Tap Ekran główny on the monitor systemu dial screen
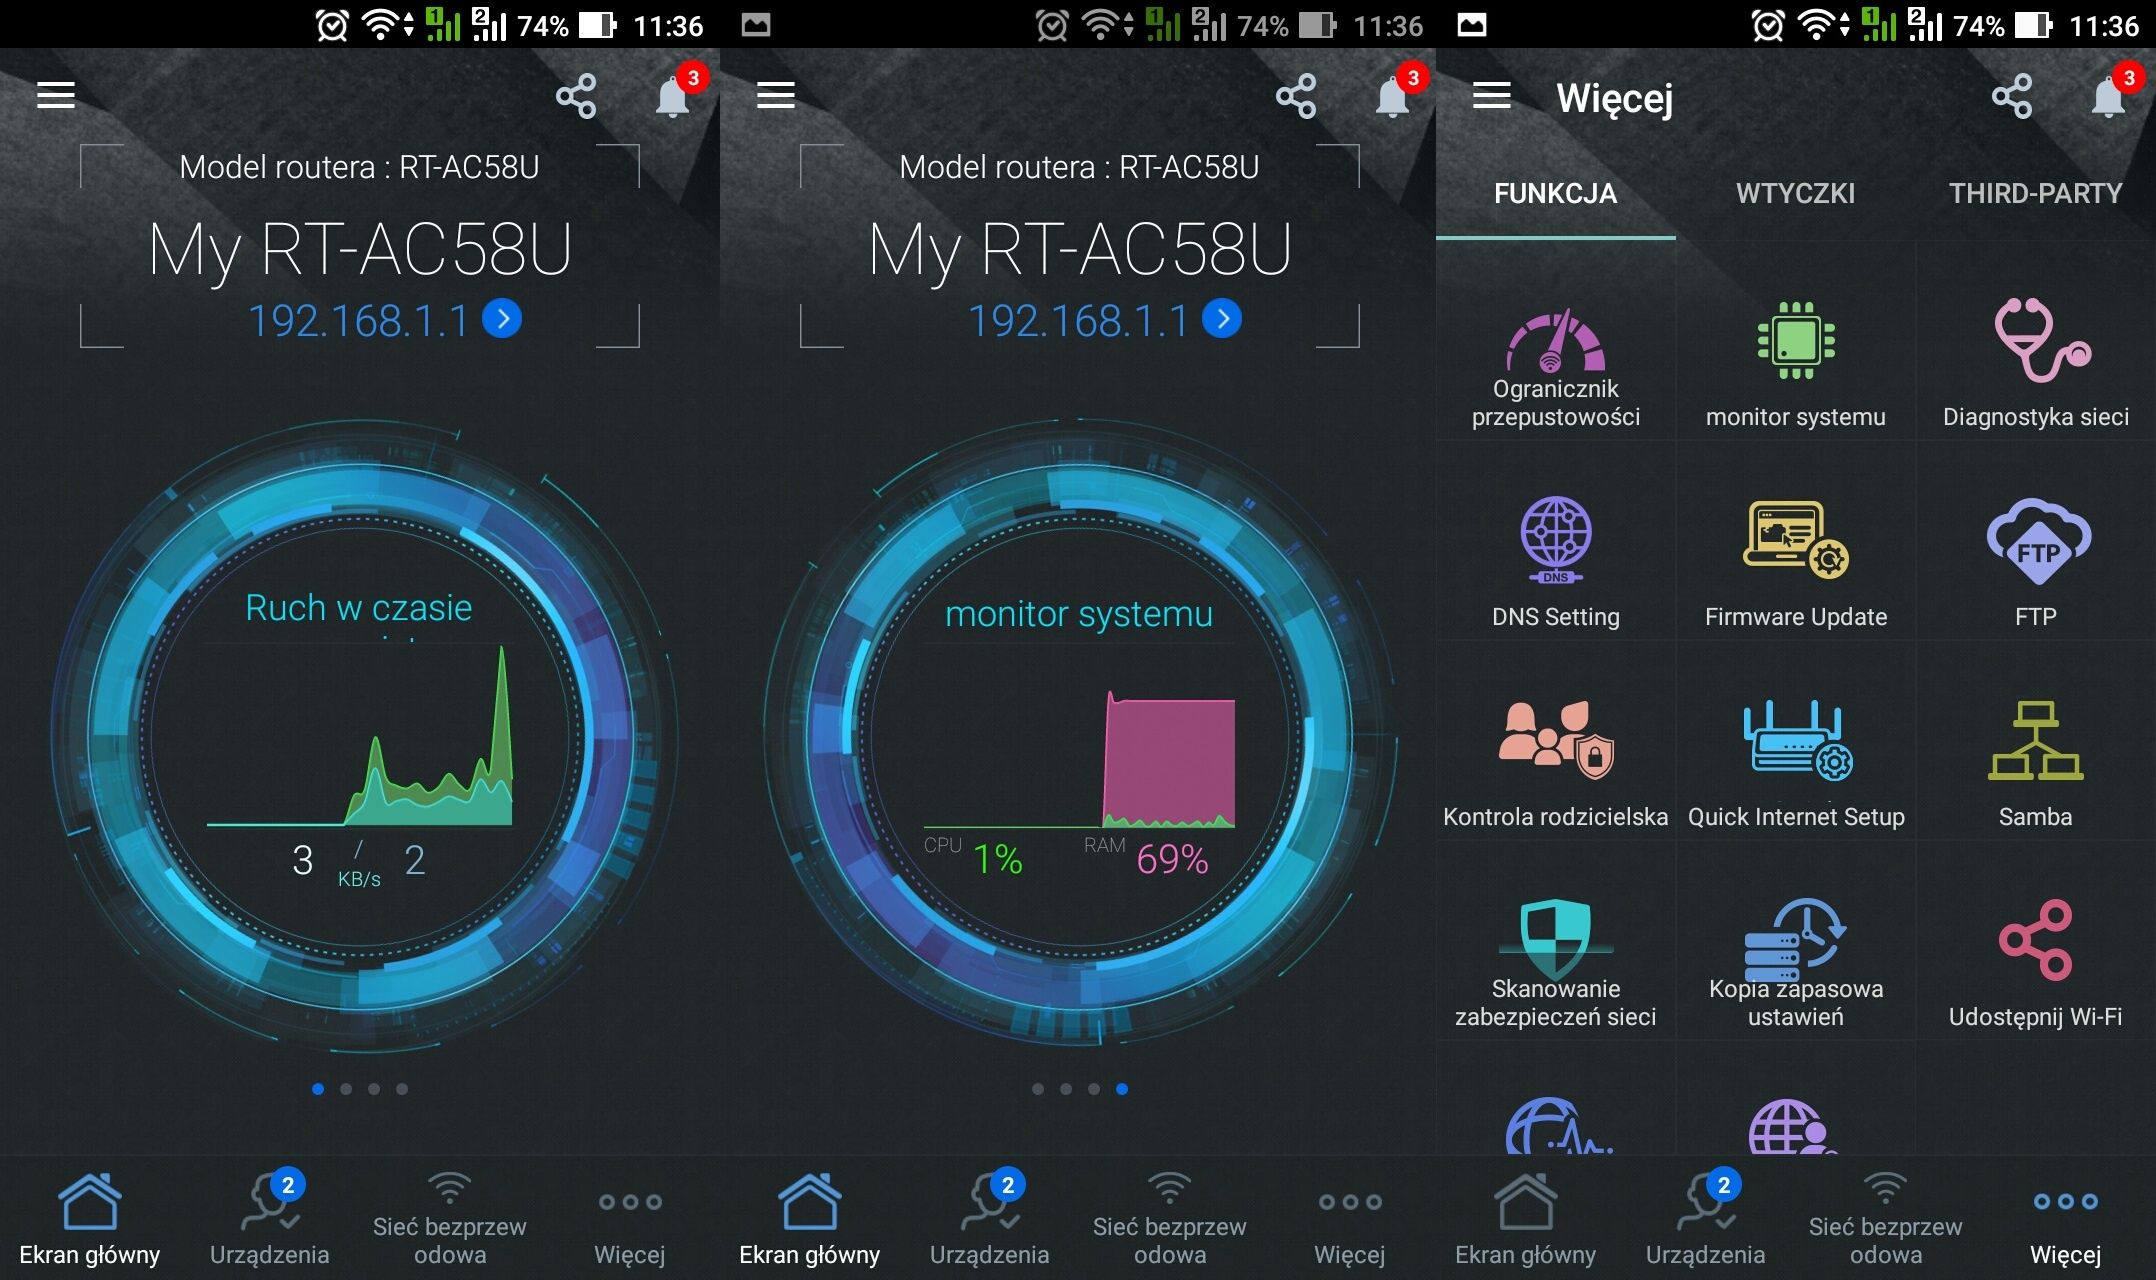The height and width of the screenshot is (1280, 2156). [810, 1220]
